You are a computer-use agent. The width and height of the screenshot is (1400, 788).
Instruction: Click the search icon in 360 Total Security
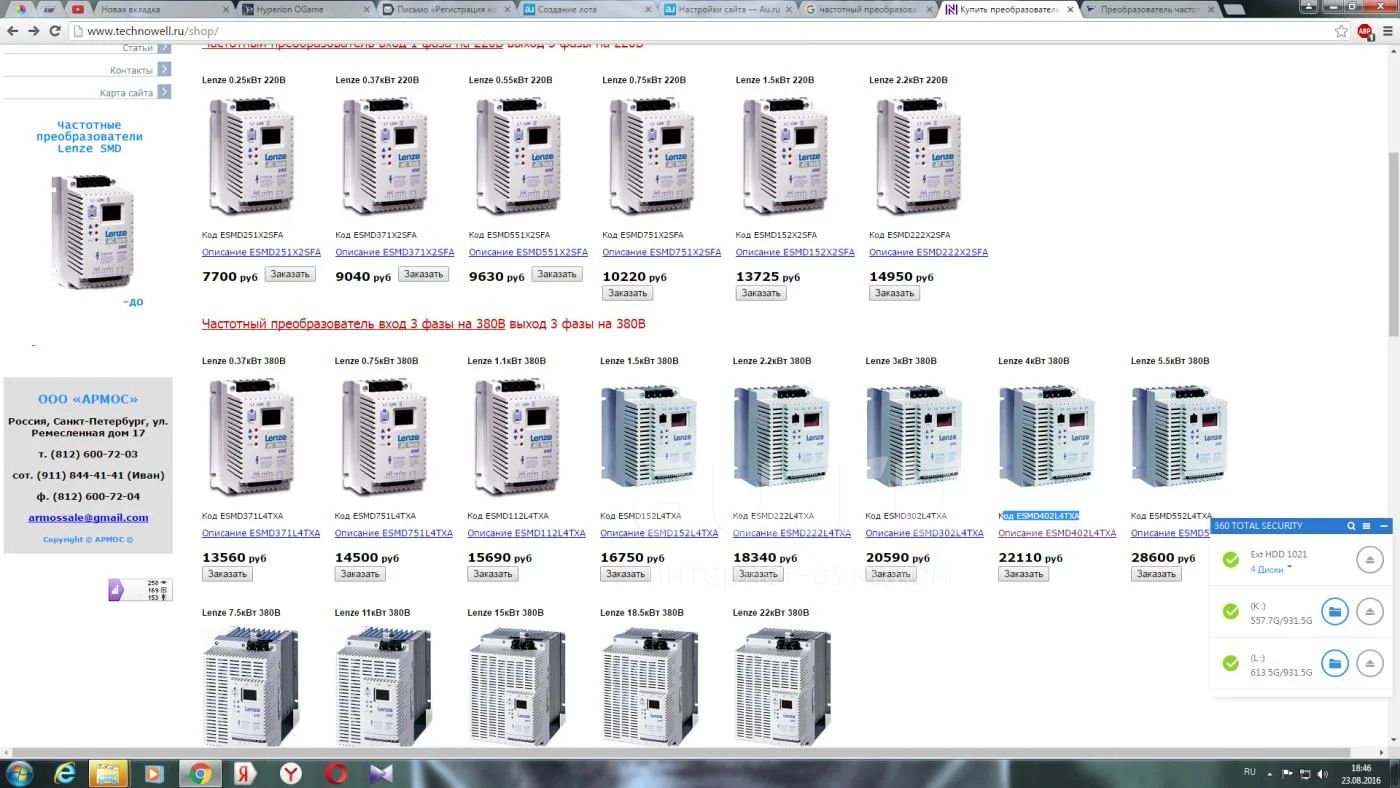[x=1351, y=526]
